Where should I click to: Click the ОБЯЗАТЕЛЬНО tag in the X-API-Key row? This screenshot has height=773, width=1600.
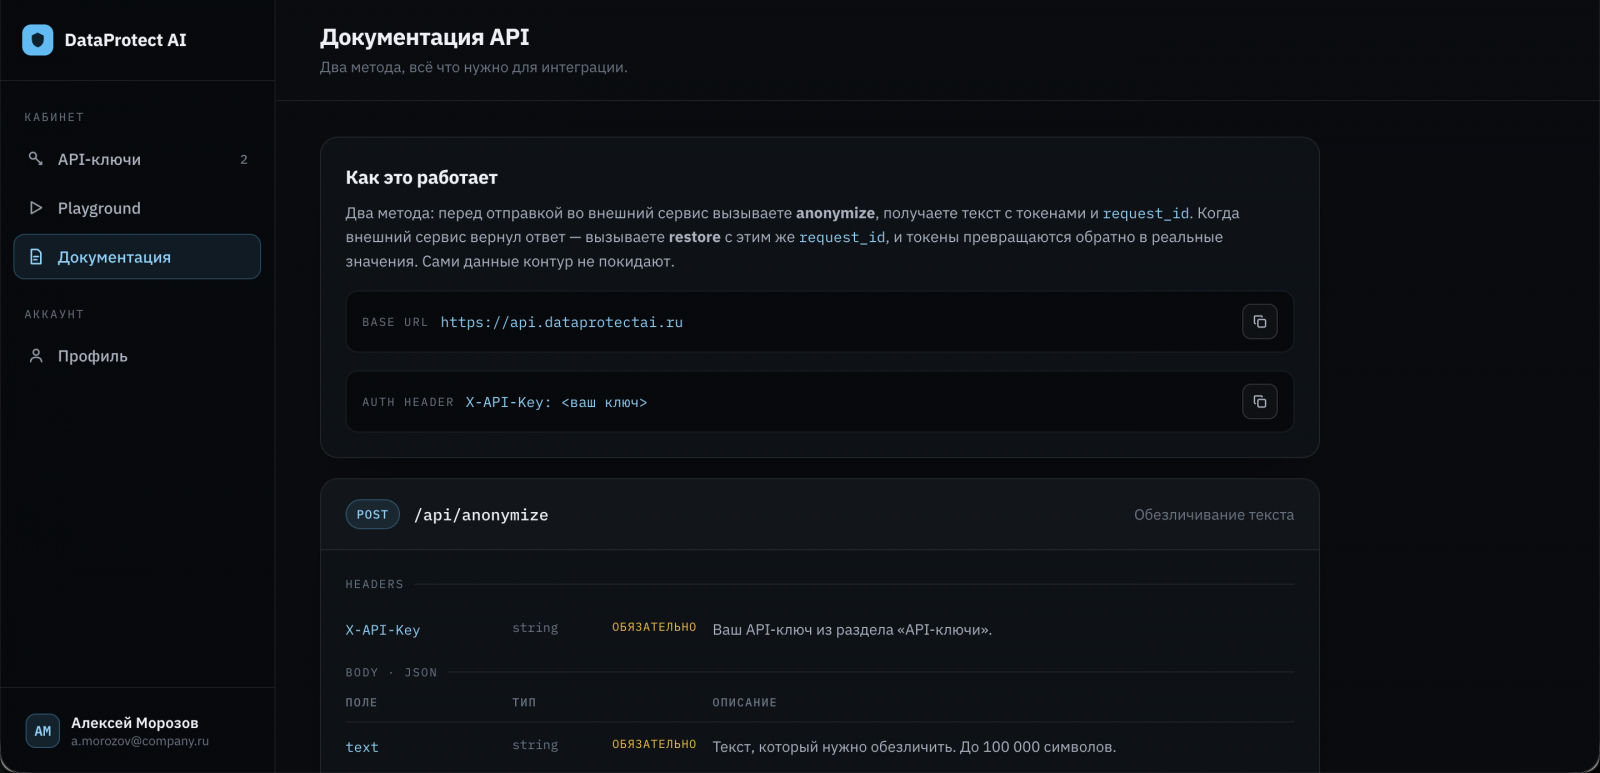pos(654,627)
